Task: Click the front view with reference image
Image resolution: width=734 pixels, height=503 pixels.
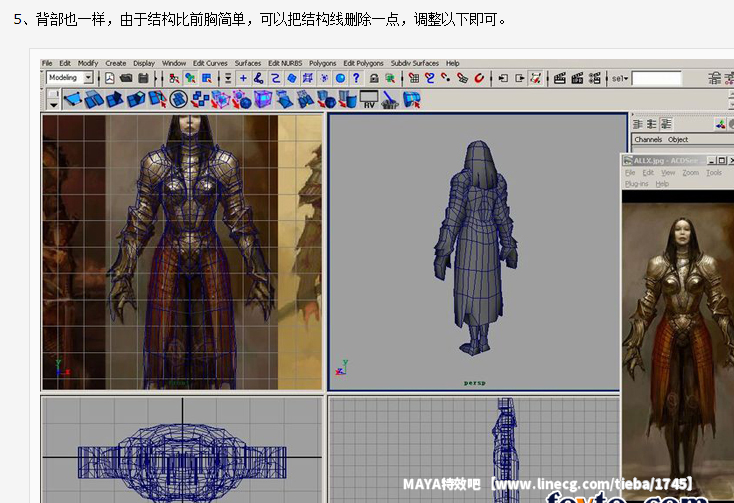Action: click(182, 252)
